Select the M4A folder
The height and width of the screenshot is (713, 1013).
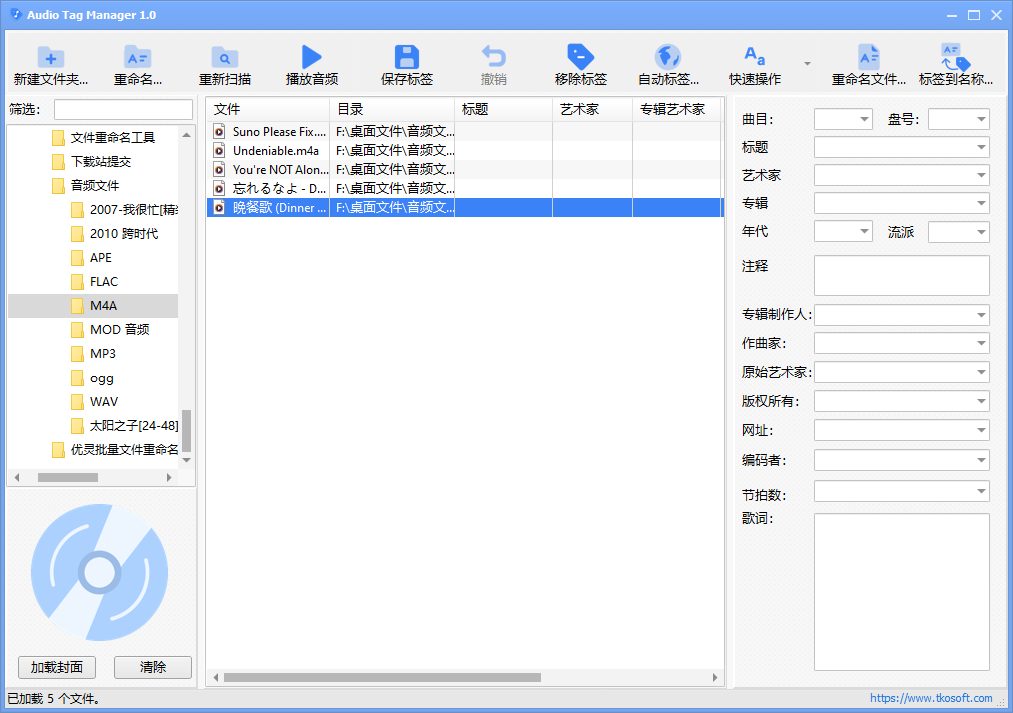pos(93,305)
